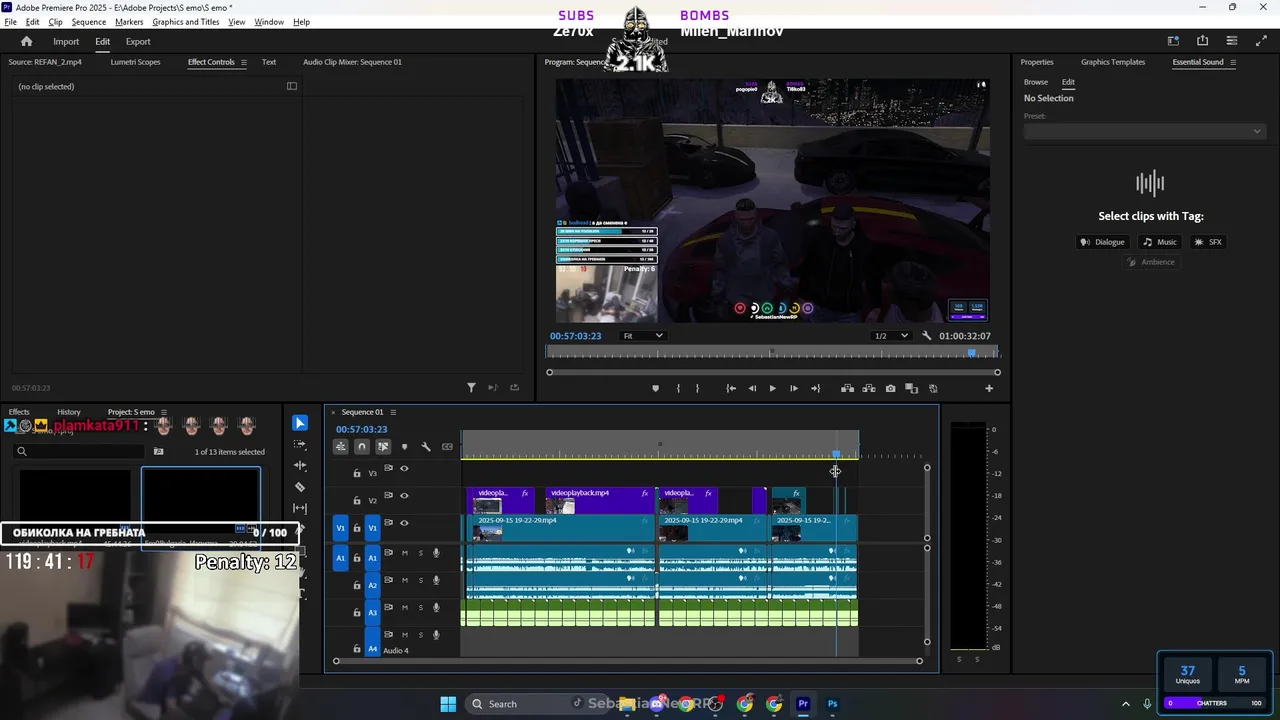Select the Selection tool arrow
The height and width of the screenshot is (720, 1280).
click(x=300, y=423)
